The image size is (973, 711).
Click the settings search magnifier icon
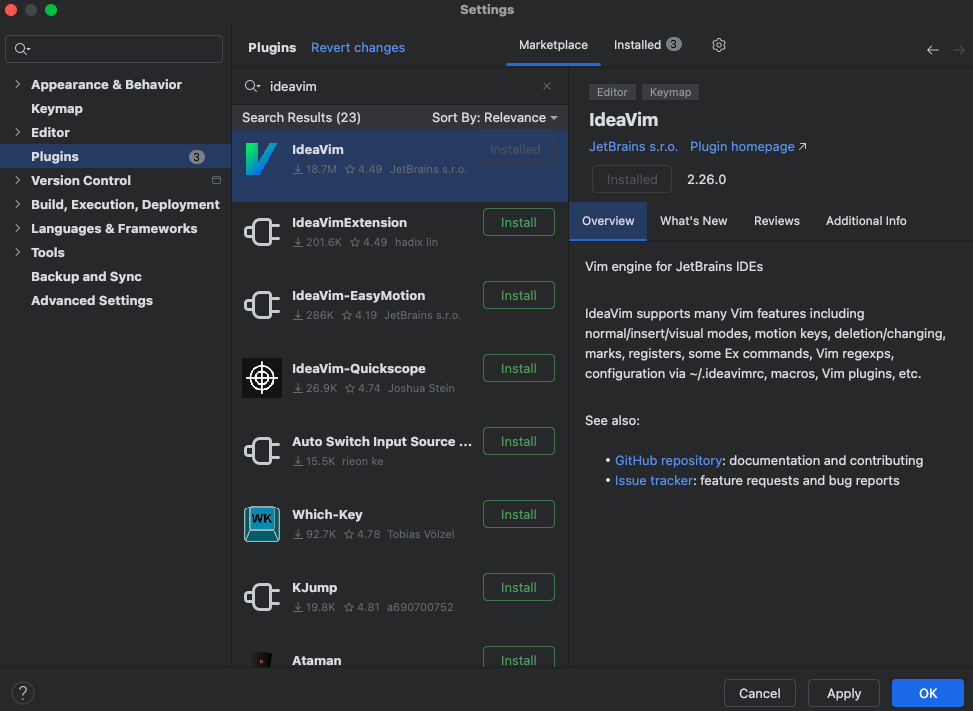pos(22,49)
